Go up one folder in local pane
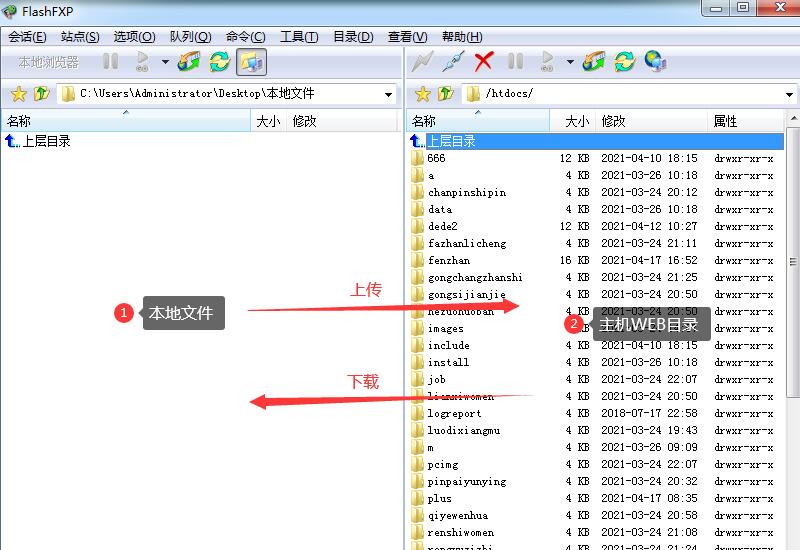 click(41, 94)
